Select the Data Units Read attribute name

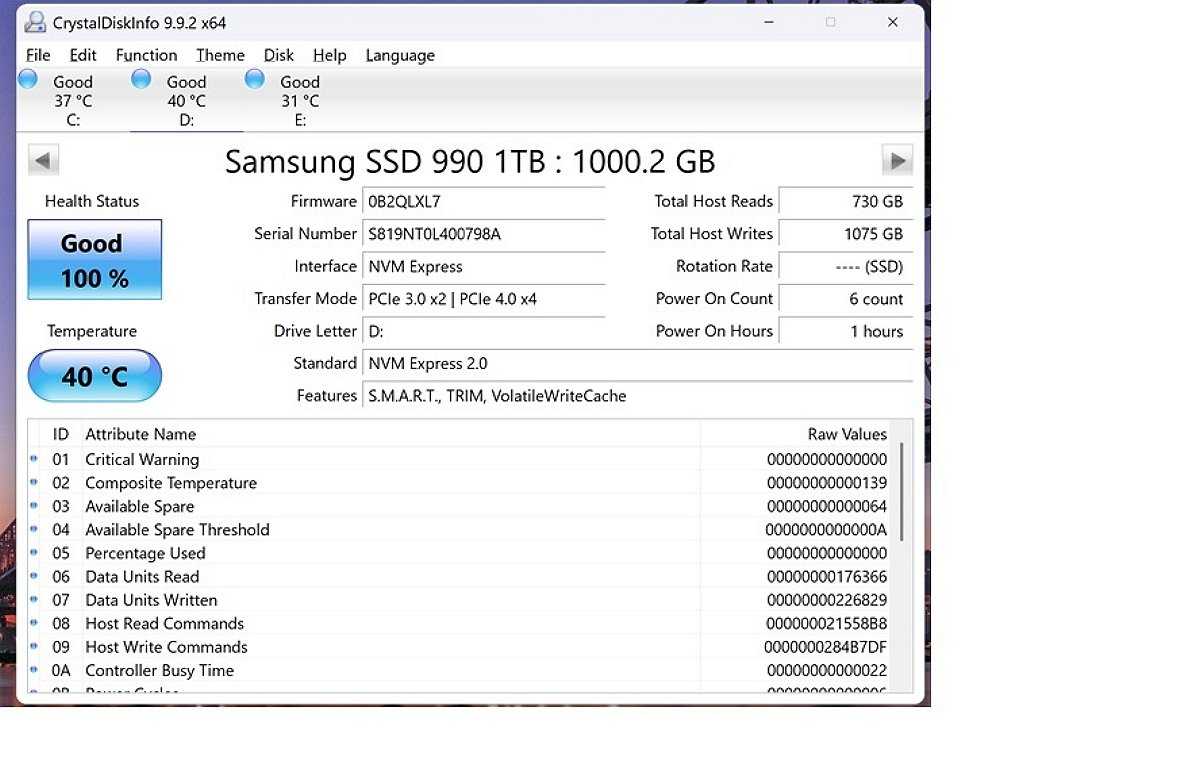[142, 576]
